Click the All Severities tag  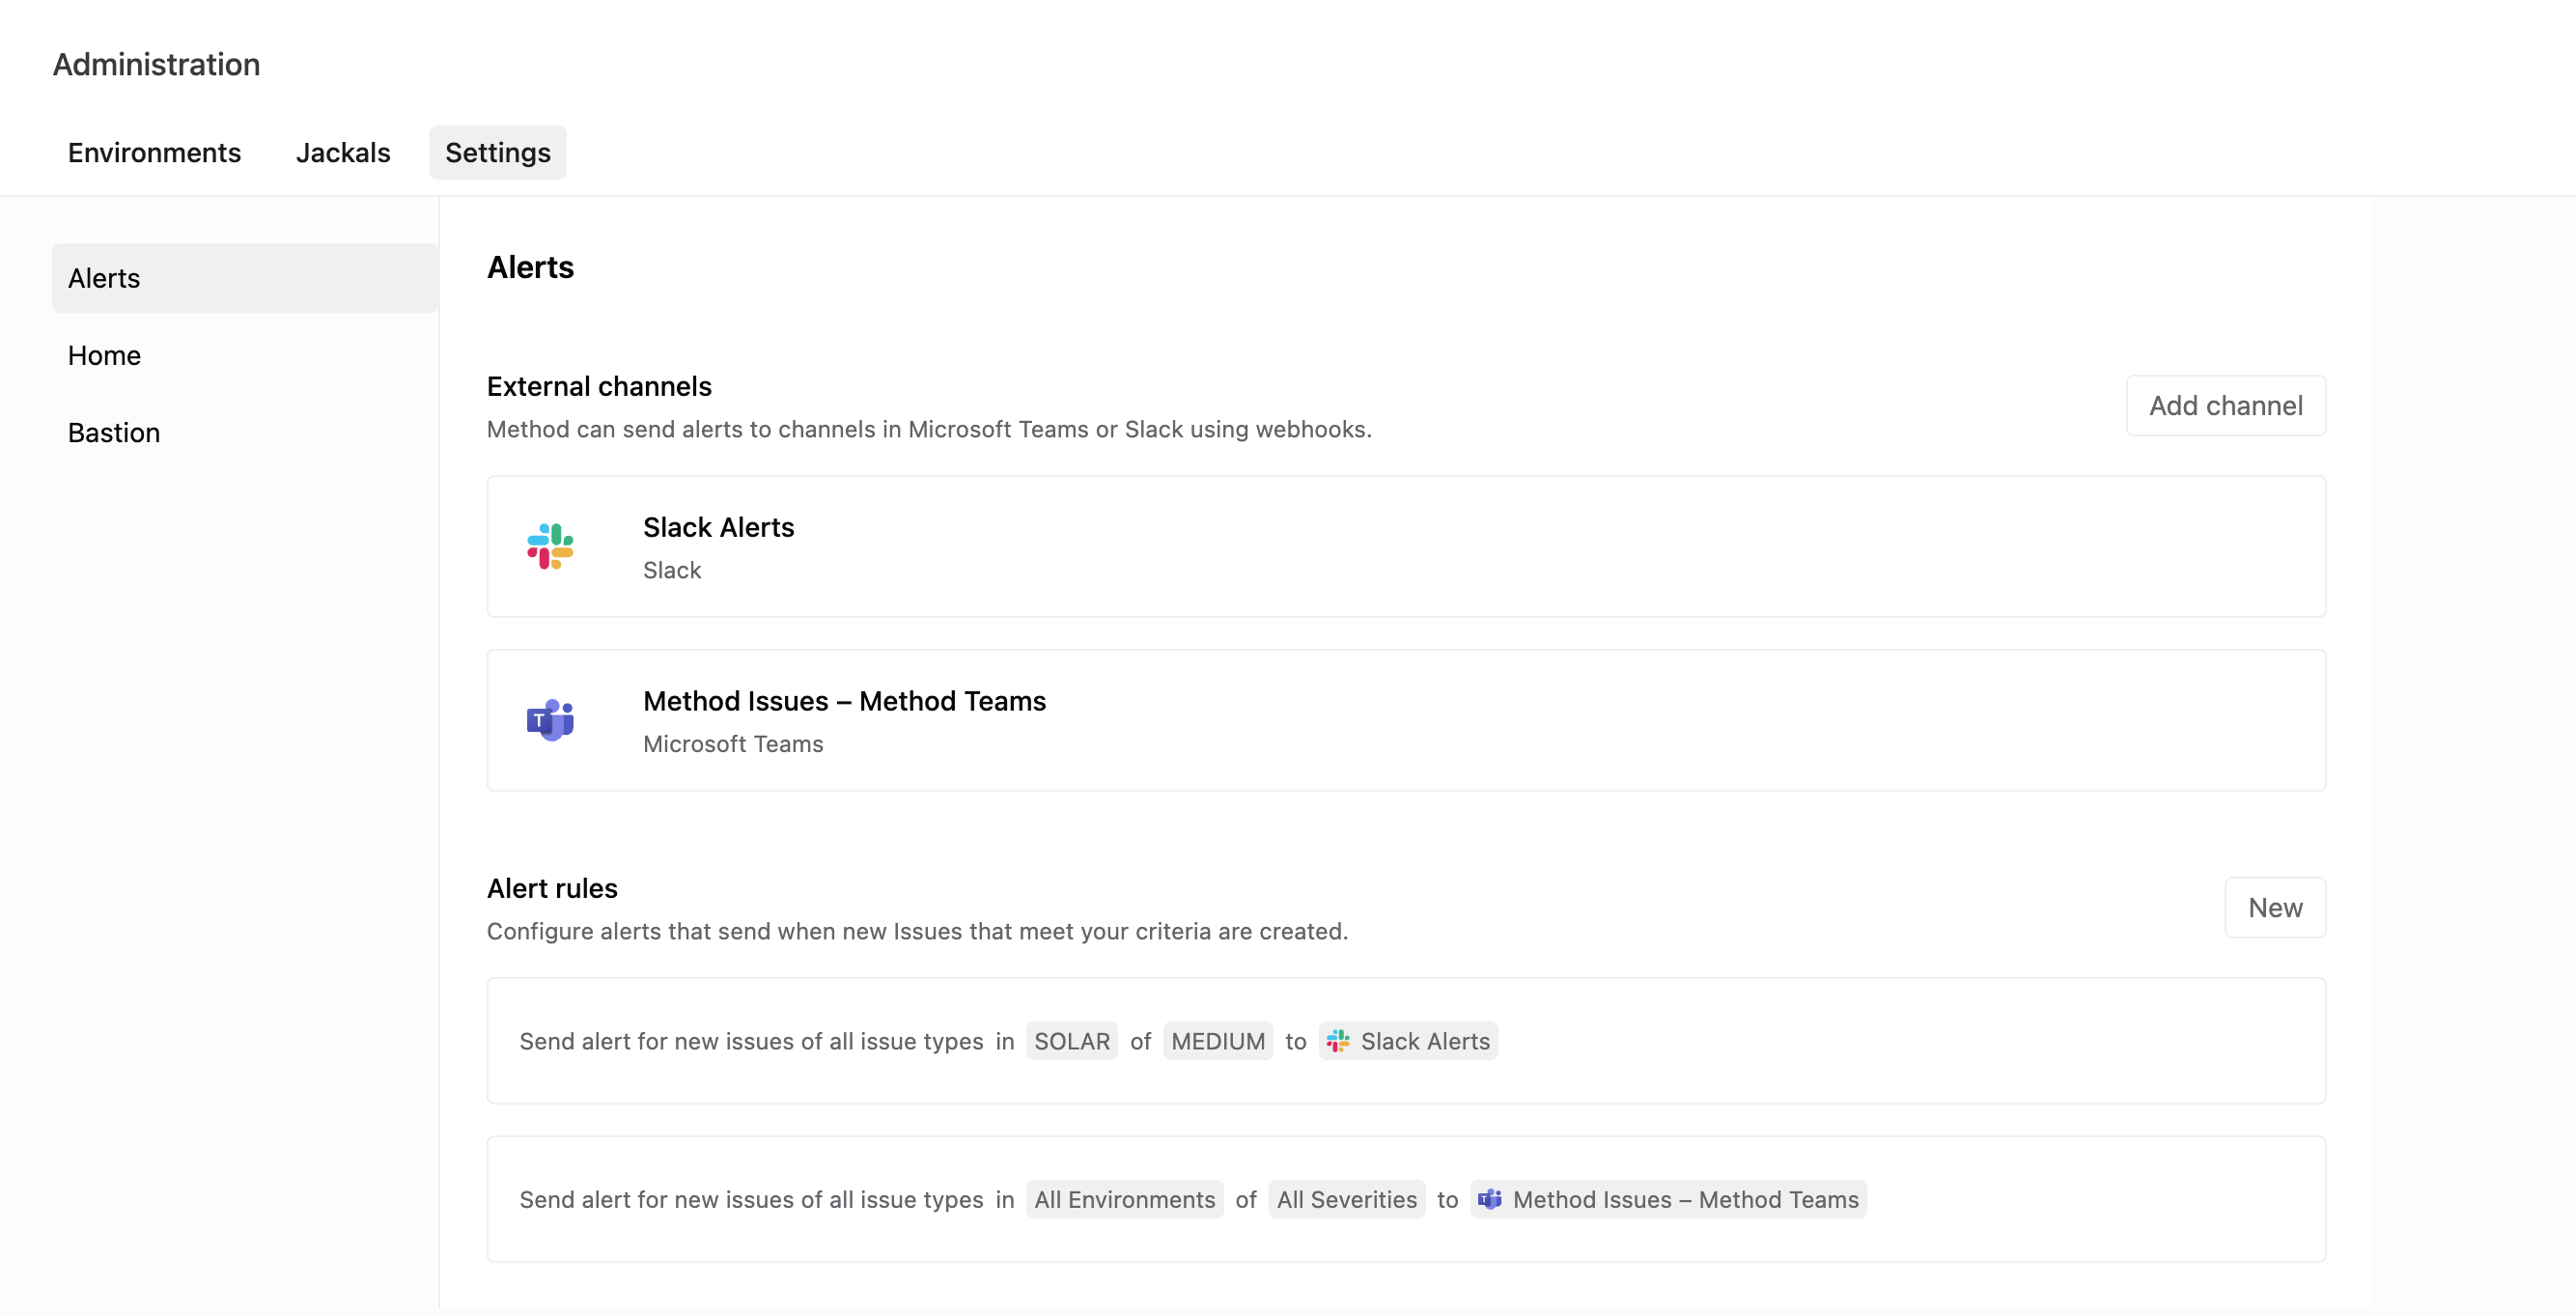pos(1346,1199)
